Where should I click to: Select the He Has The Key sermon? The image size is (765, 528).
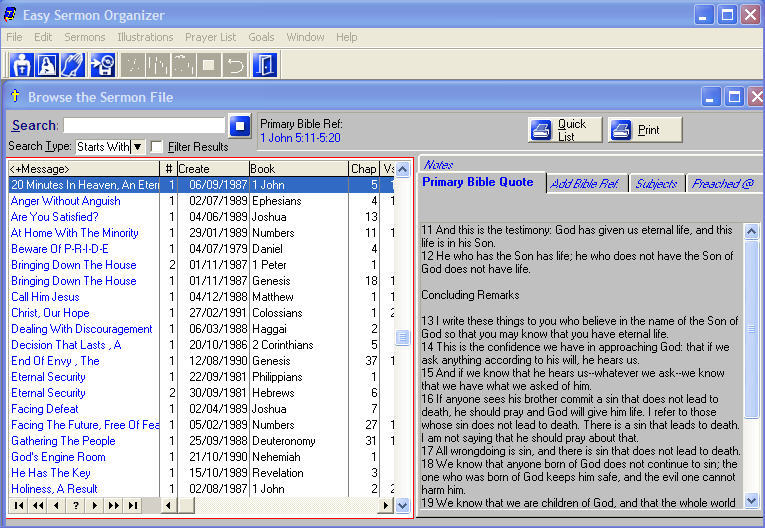[x=51, y=473]
